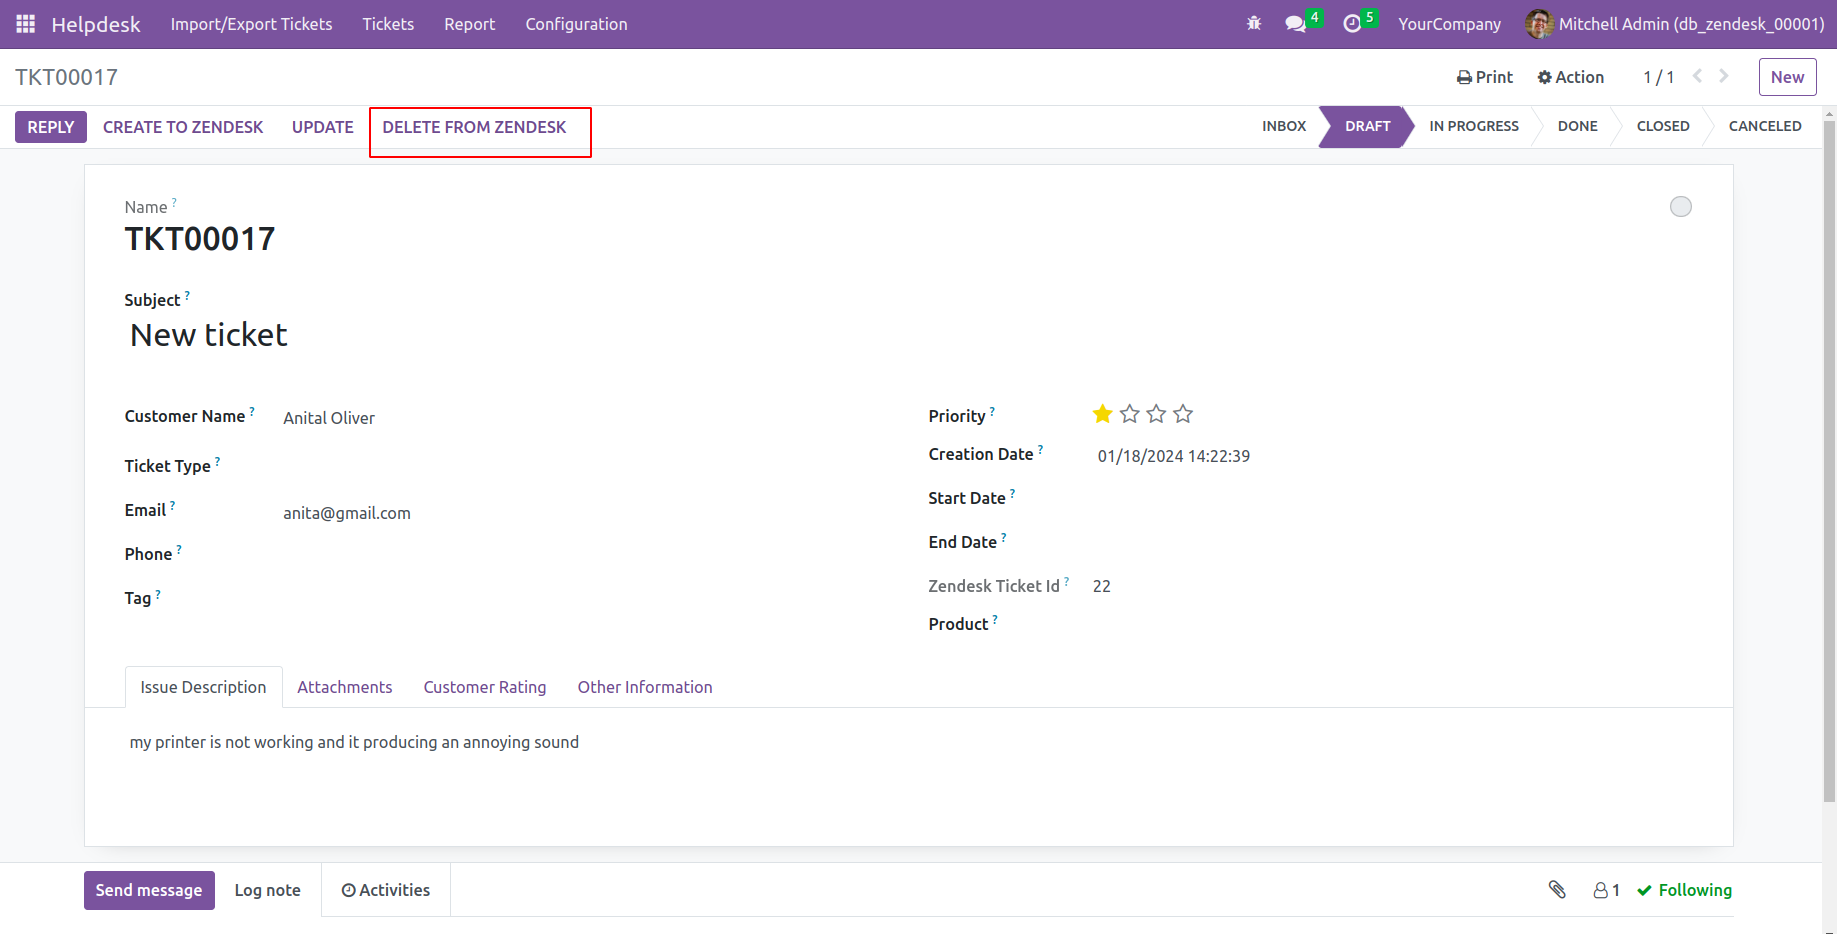The image size is (1837, 934).
Task: Click Mitchell Admin user avatar
Action: point(1539,24)
